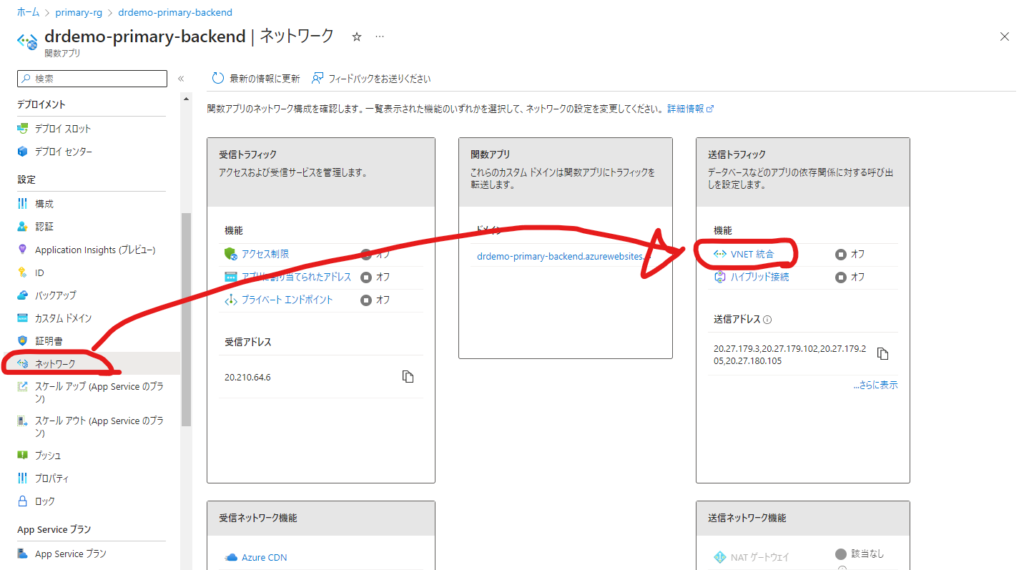Click NAT ゲートウェイ feature
Image resolution: width=1024 pixels, height=570 pixels.
click(x=760, y=557)
